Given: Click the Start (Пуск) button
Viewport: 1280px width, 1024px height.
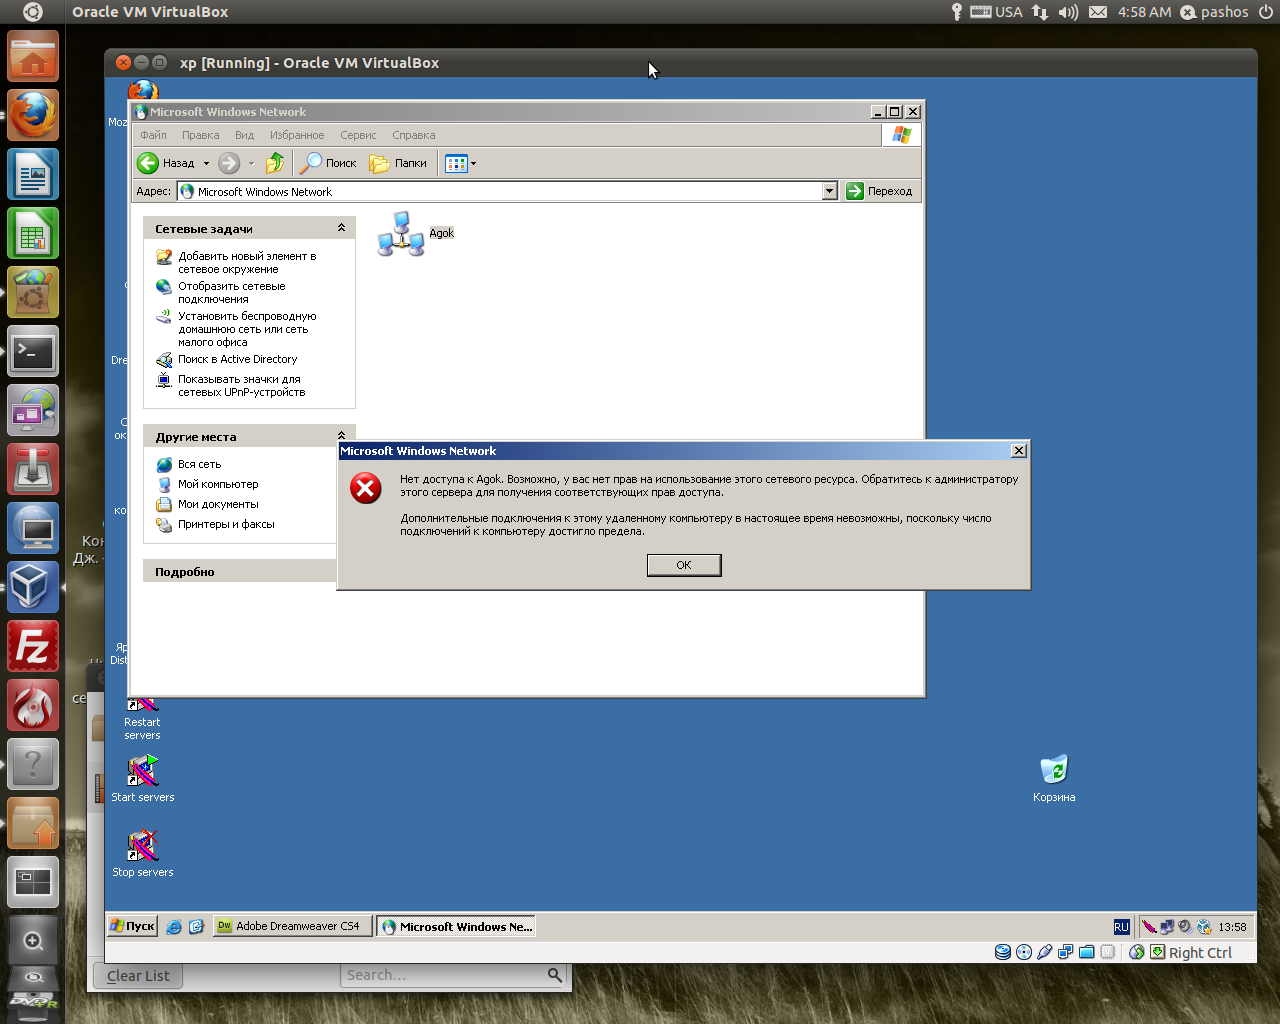Looking at the screenshot, I should [132, 926].
